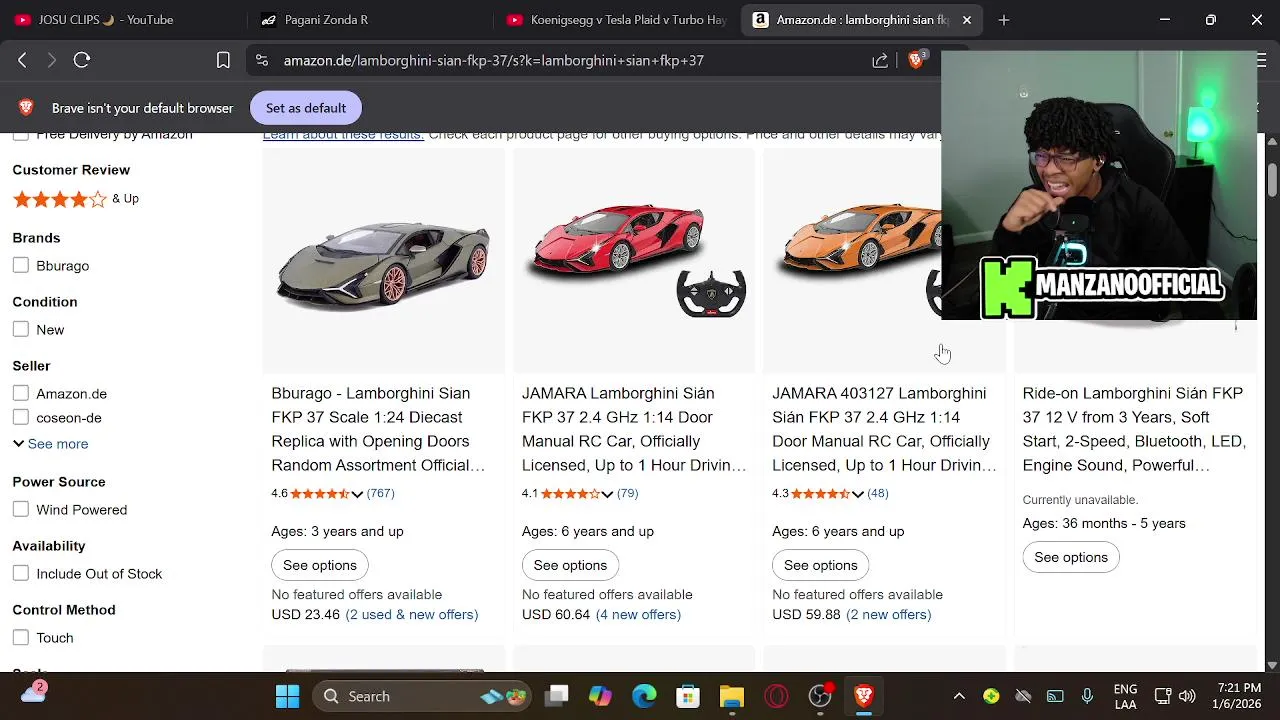Image resolution: width=1280 pixels, height=720 pixels.
Task: Open the (48) reviews count link
Action: 878,493
